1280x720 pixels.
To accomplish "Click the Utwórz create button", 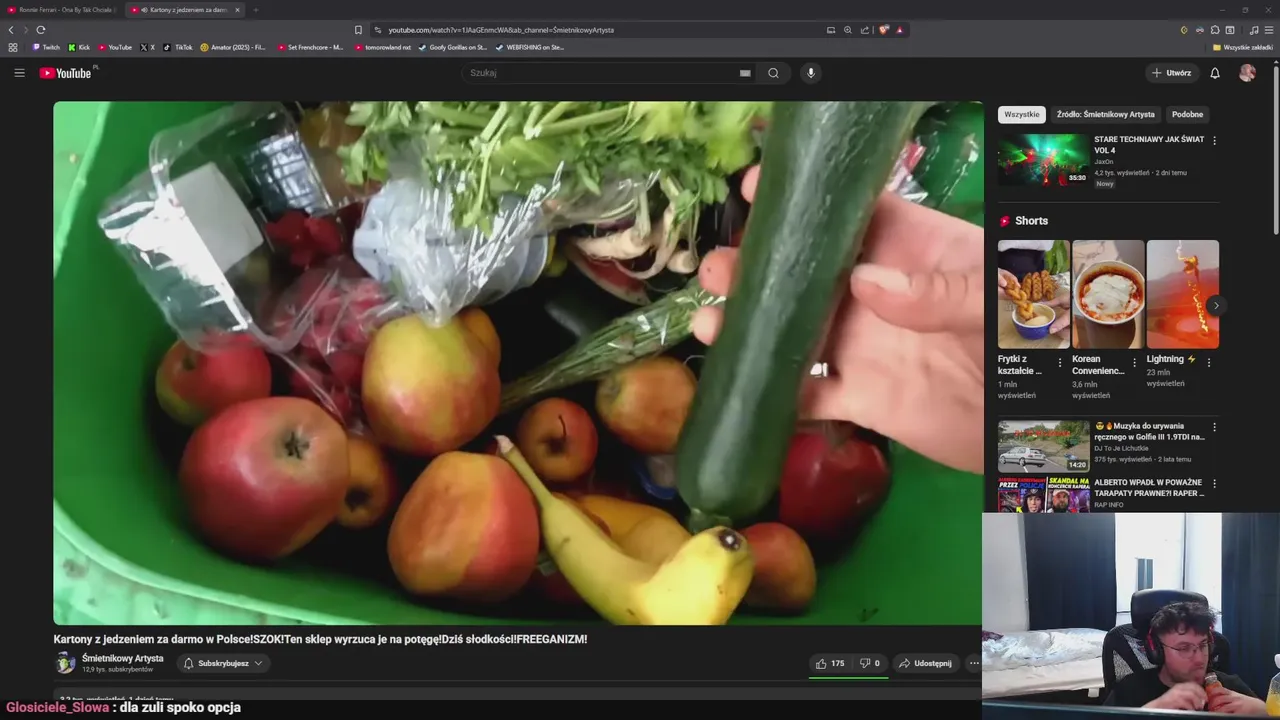I will click(1172, 73).
